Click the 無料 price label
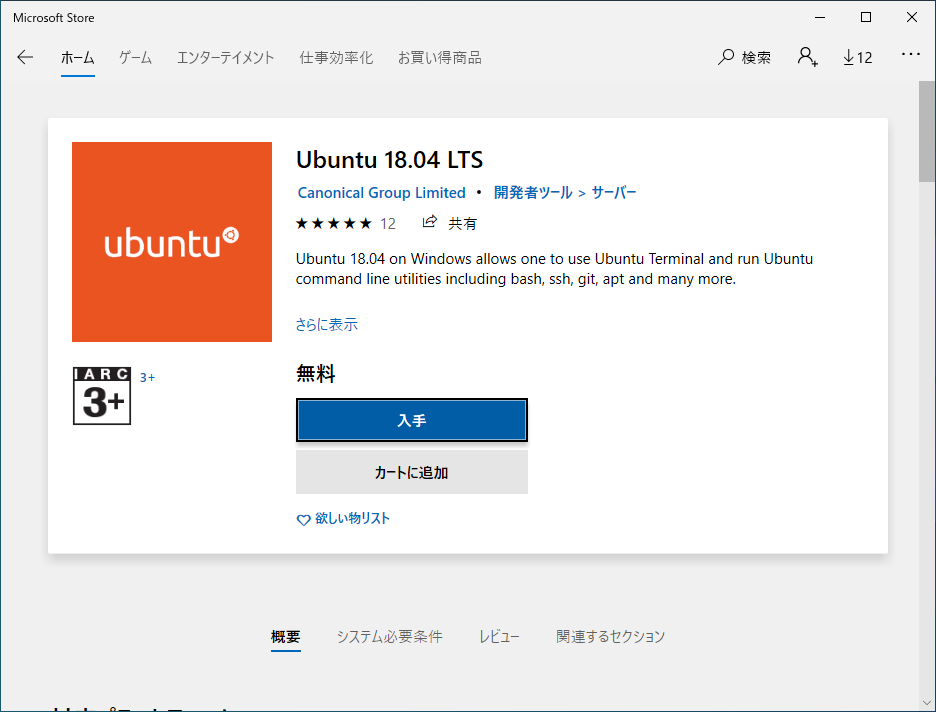 (316, 374)
